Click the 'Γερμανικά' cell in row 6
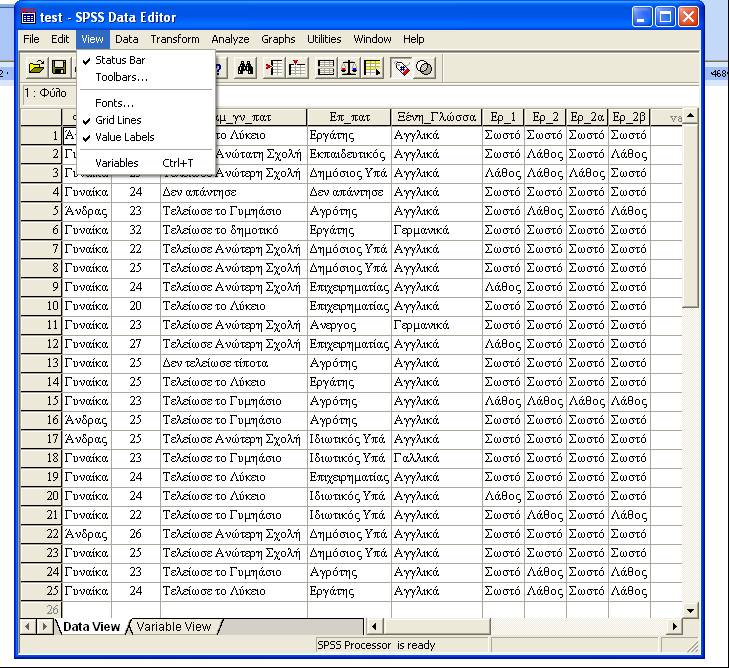 point(437,230)
